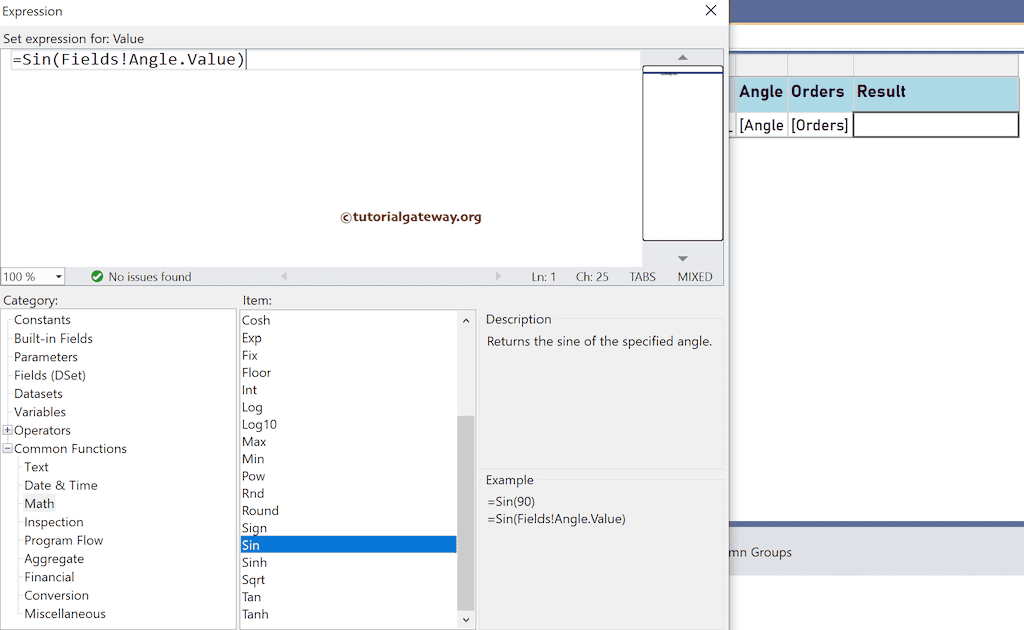Click the empty Result data cell in report
The image size is (1024, 630).
(x=936, y=125)
